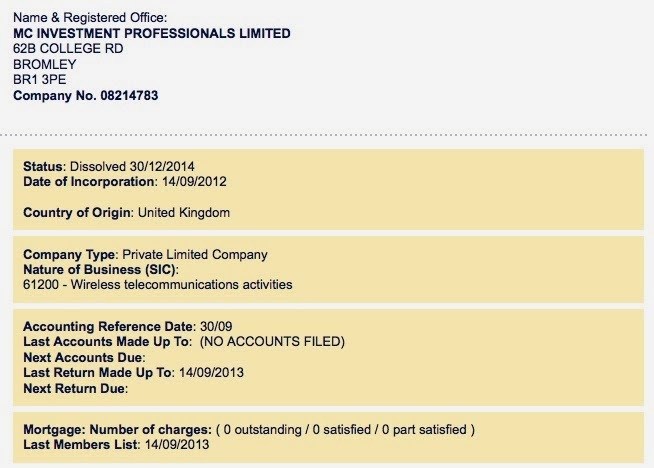Click the incorporation date 14/09/2012
This screenshot has height=468, width=654.
click(x=194, y=182)
